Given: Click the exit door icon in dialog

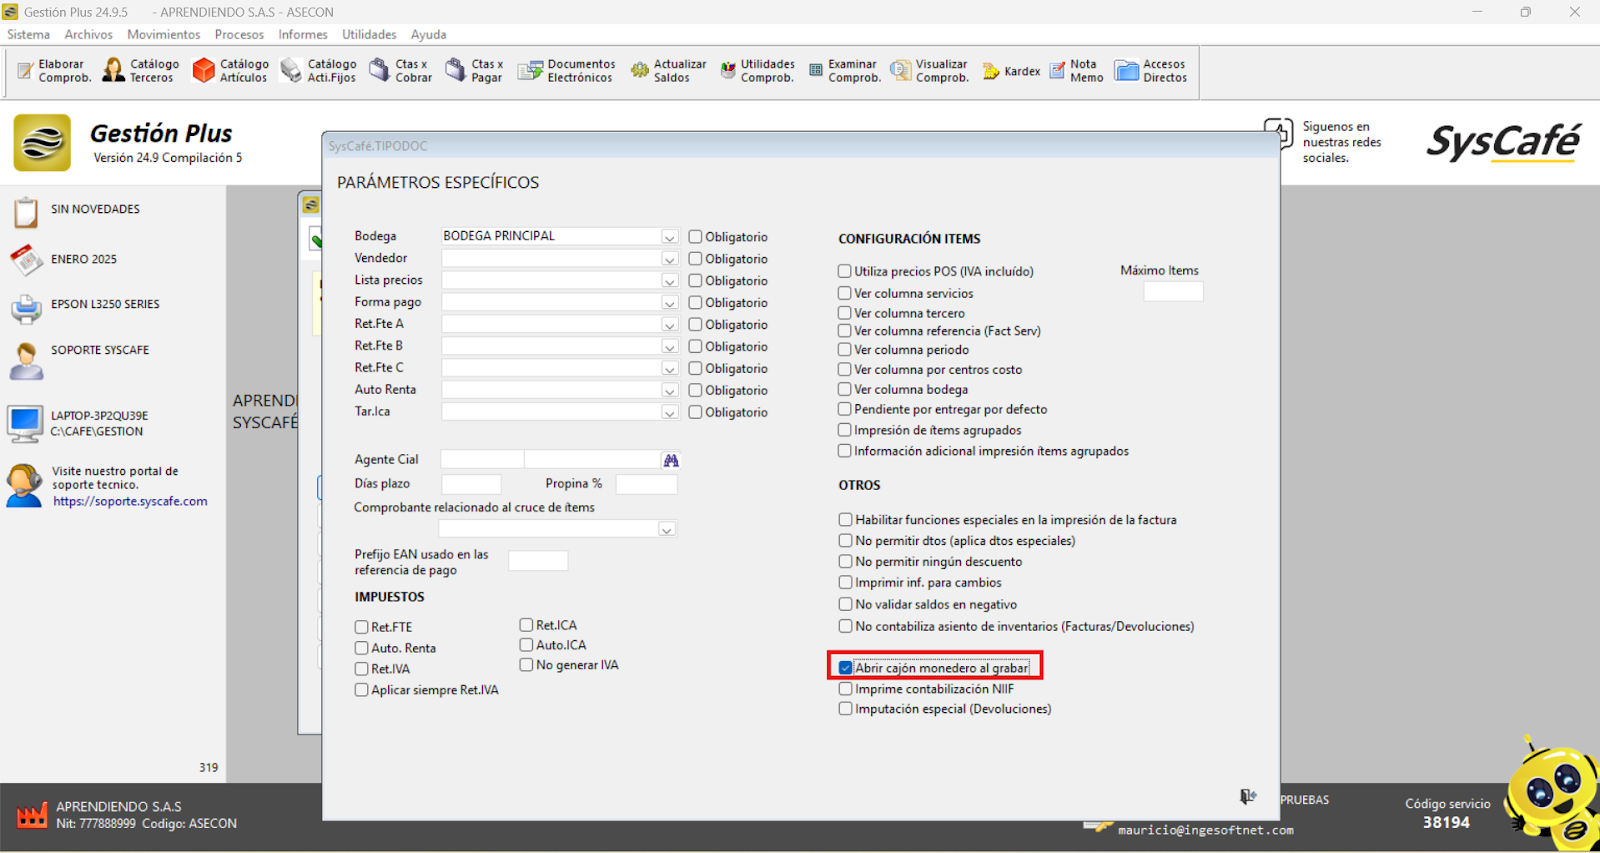Looking at the screenshot, I should pyautogui.click(x=1247, y=796).
